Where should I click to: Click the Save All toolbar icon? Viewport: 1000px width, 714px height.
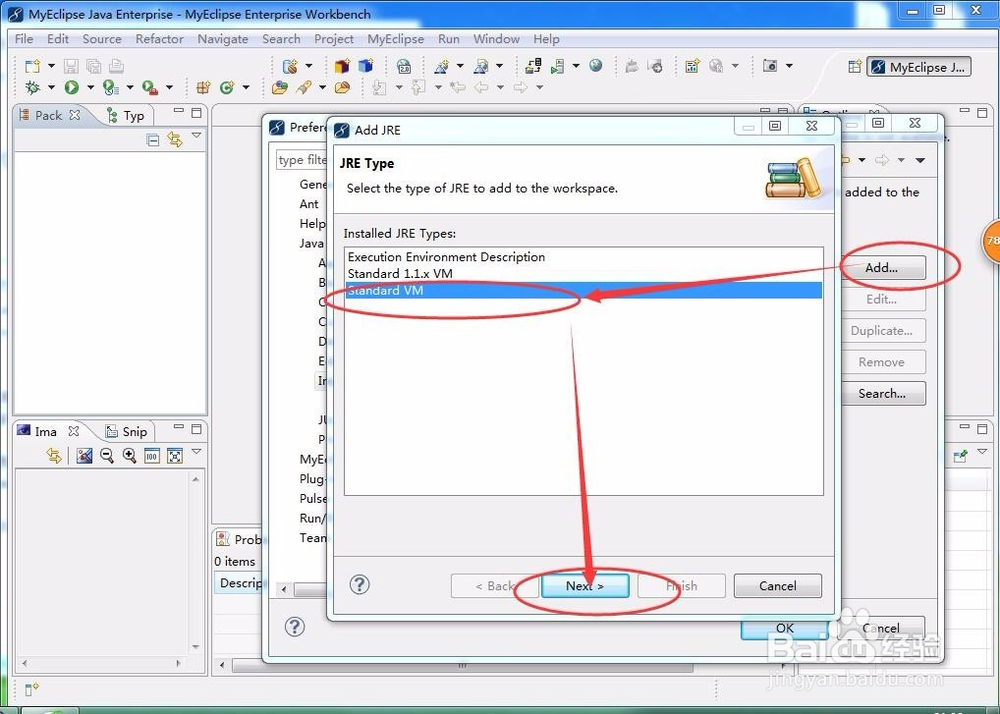(94, 66)
